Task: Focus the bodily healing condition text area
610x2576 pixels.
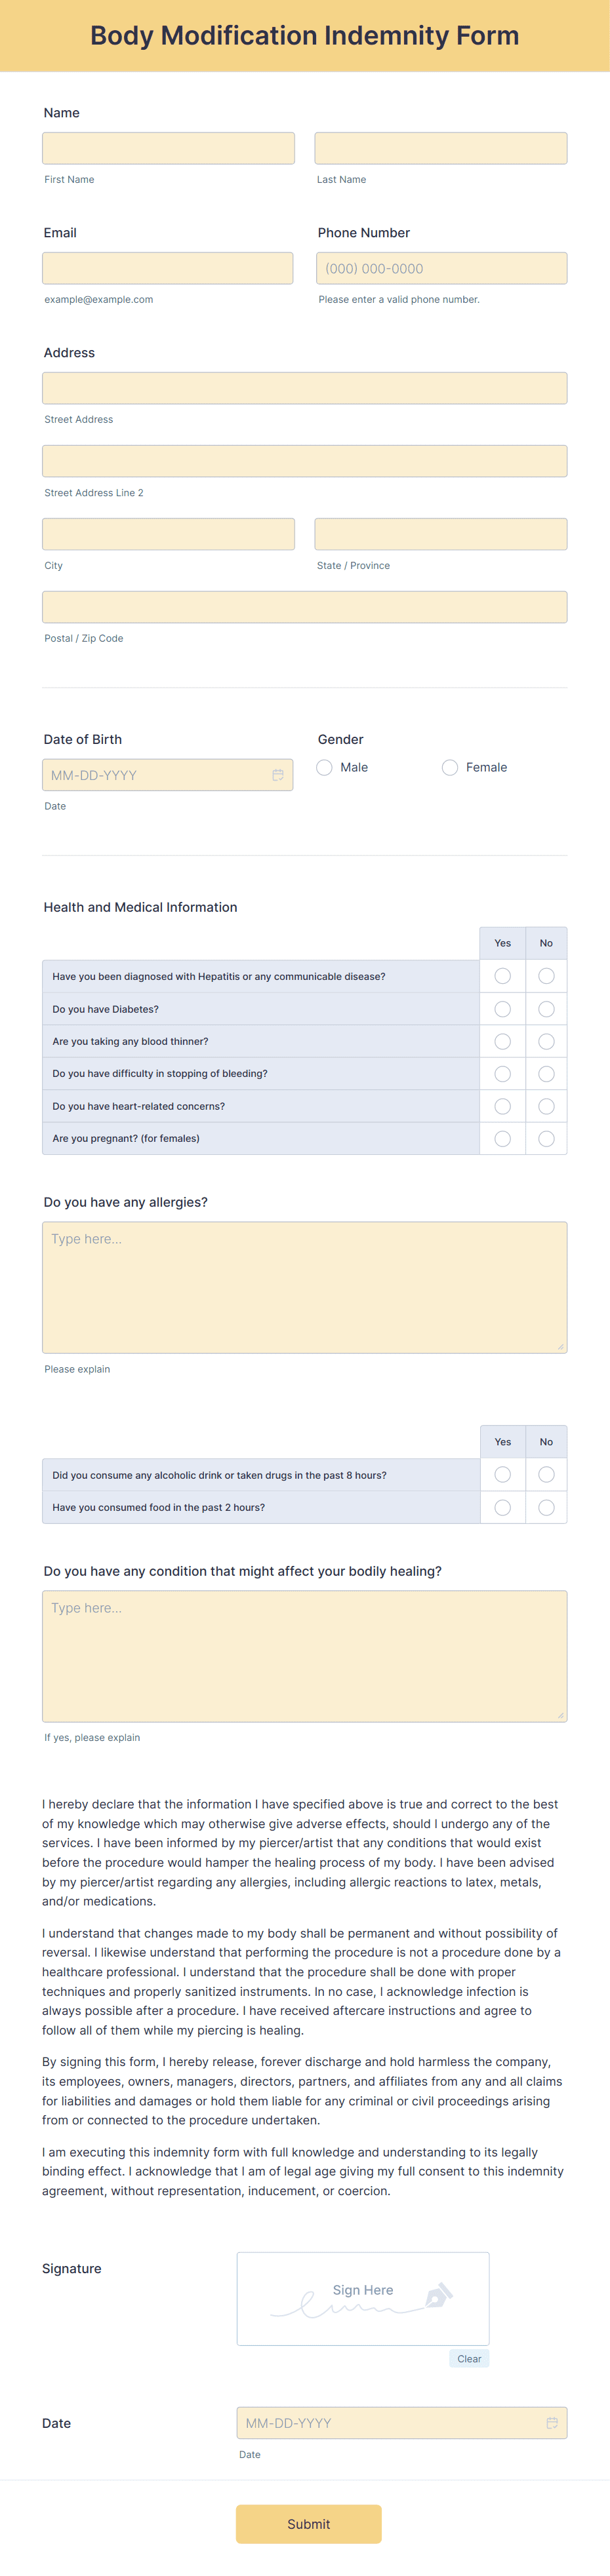Action: pyautogui.click(x=305, y=1656)
